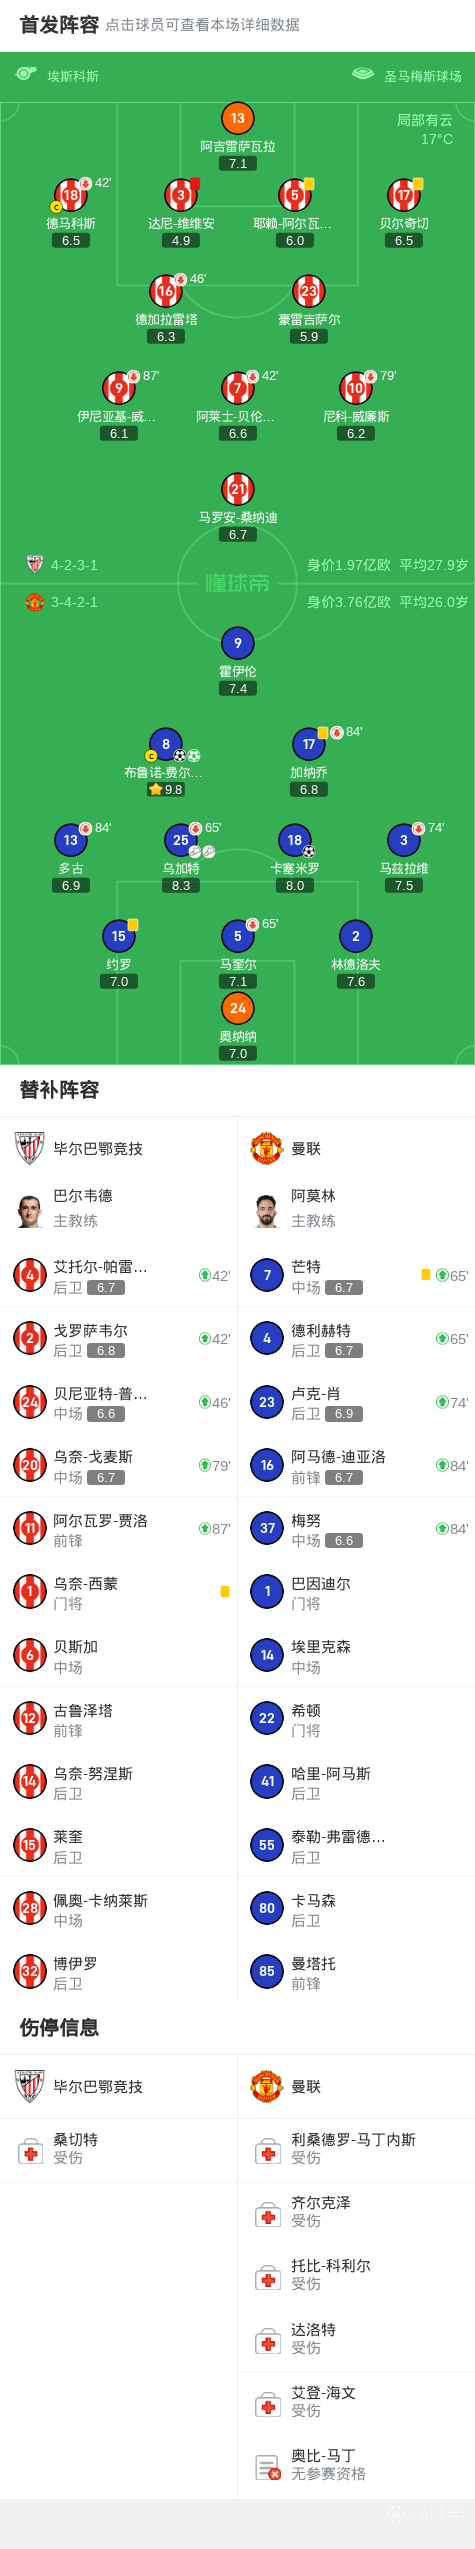Open 尼科-威廉斯 number 10 jersey icon
This screenshot has height=2549, width=475.
click(x=356, y=388)
